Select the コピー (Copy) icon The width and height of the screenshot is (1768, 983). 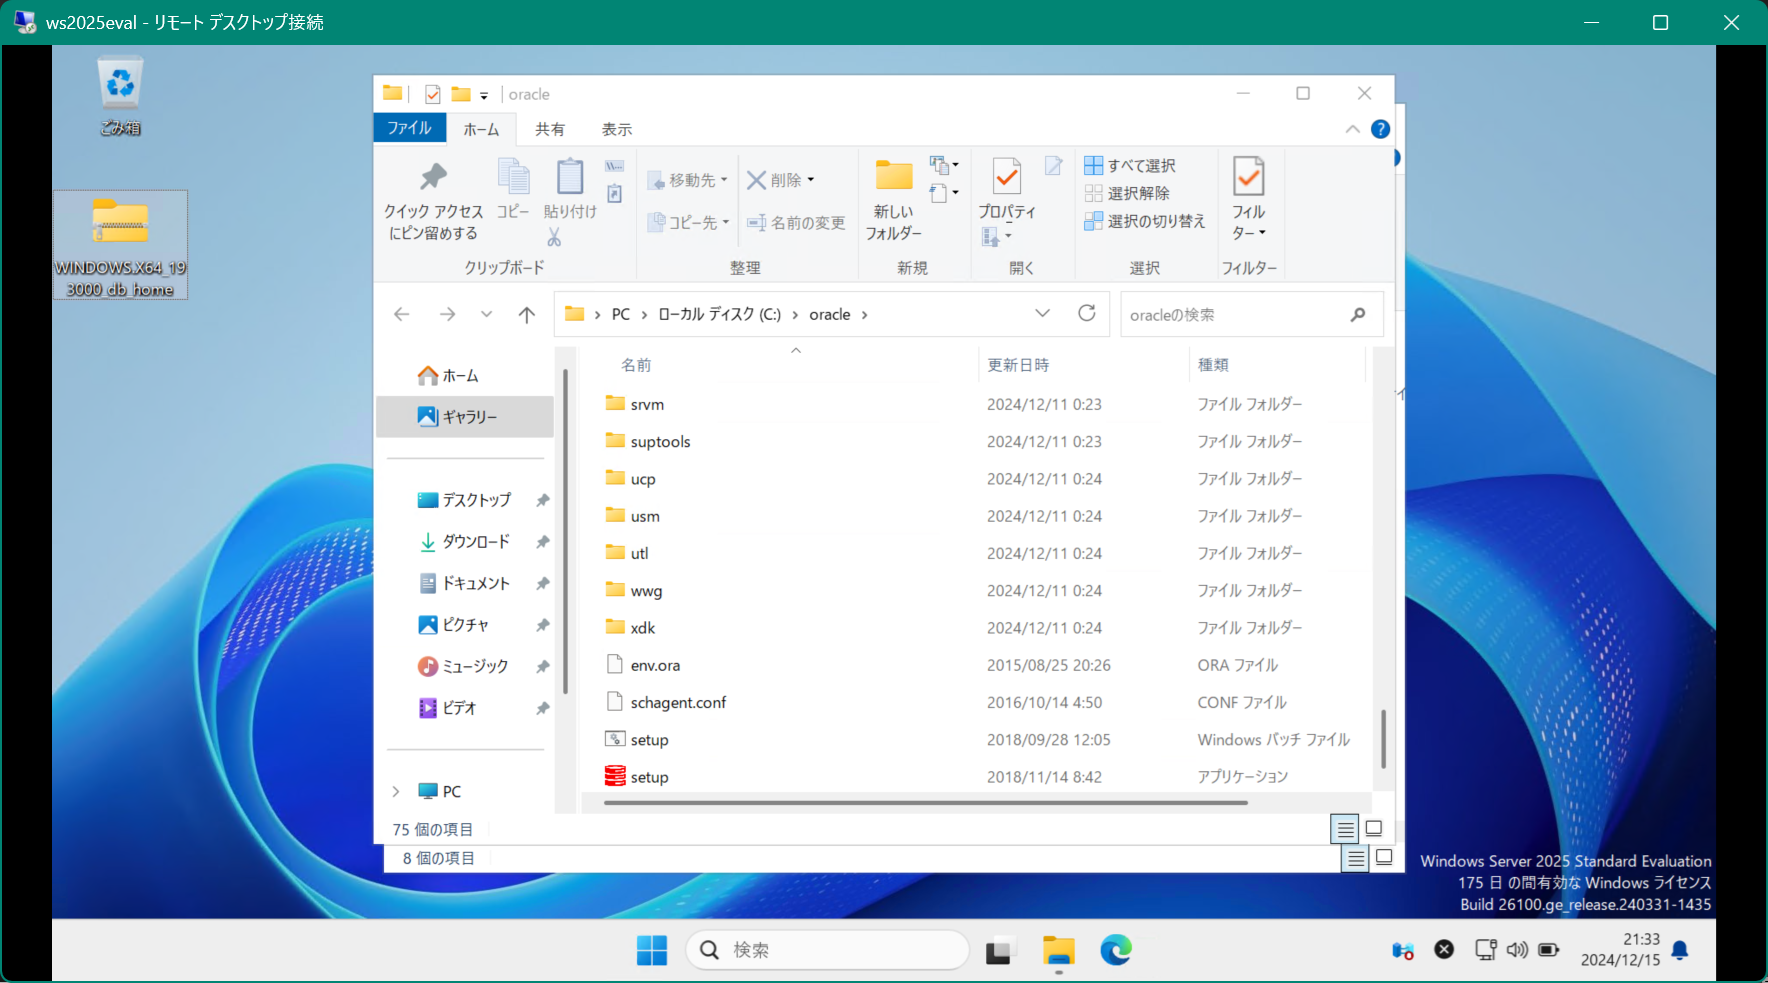point(513,190)
